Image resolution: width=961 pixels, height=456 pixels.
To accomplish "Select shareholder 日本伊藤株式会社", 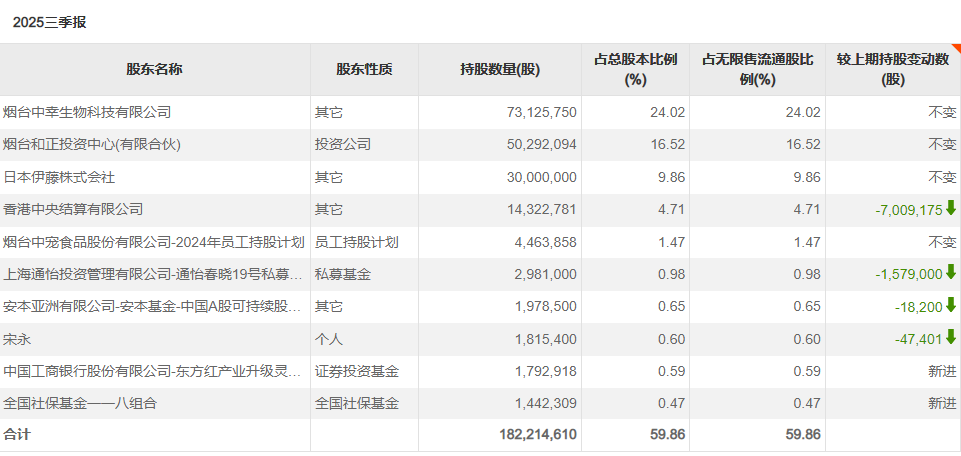I will click(x=59, y=178).
